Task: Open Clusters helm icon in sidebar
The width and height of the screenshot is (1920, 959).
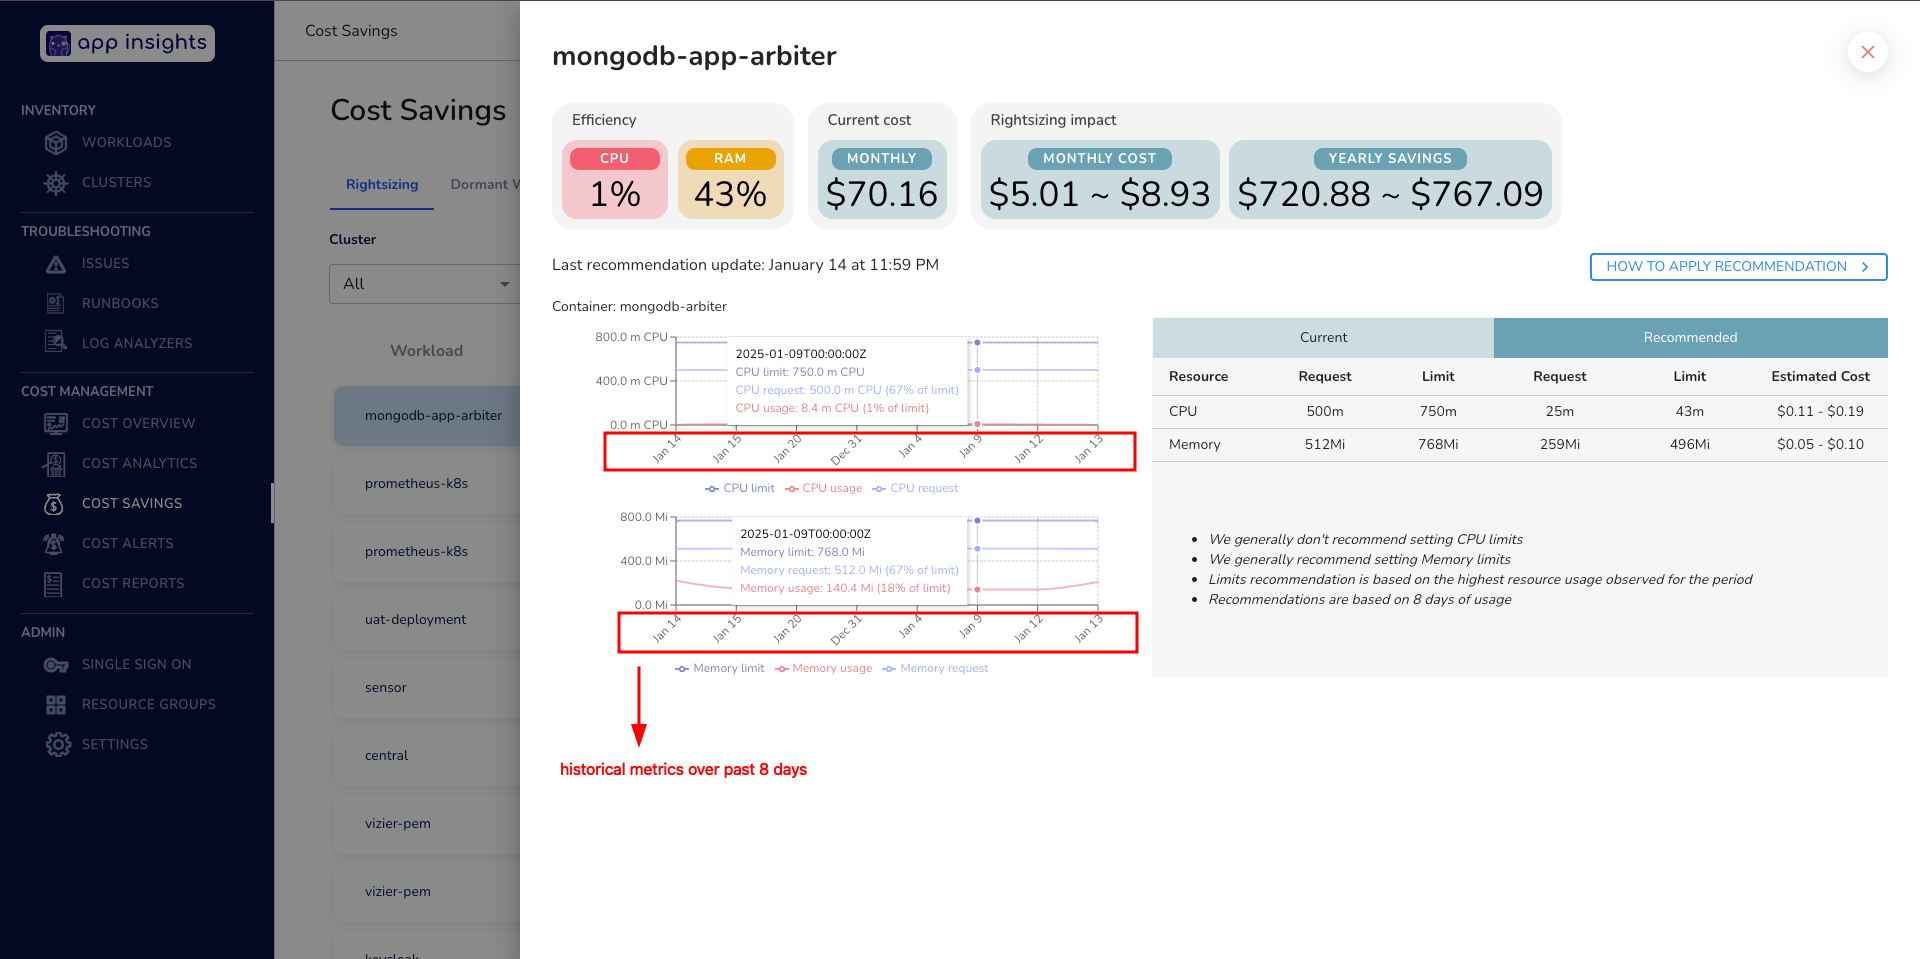Action: [56, 182]
